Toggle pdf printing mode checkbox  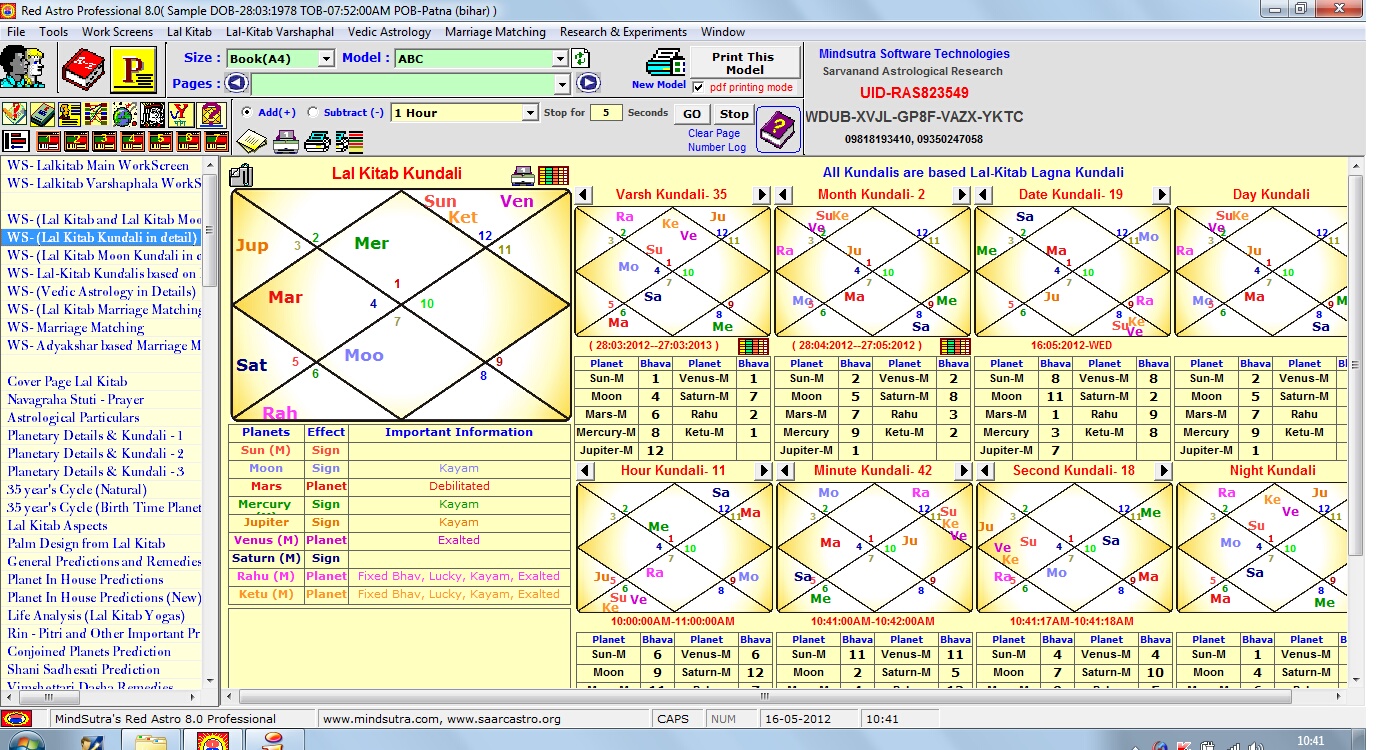[x=698, y=87]
